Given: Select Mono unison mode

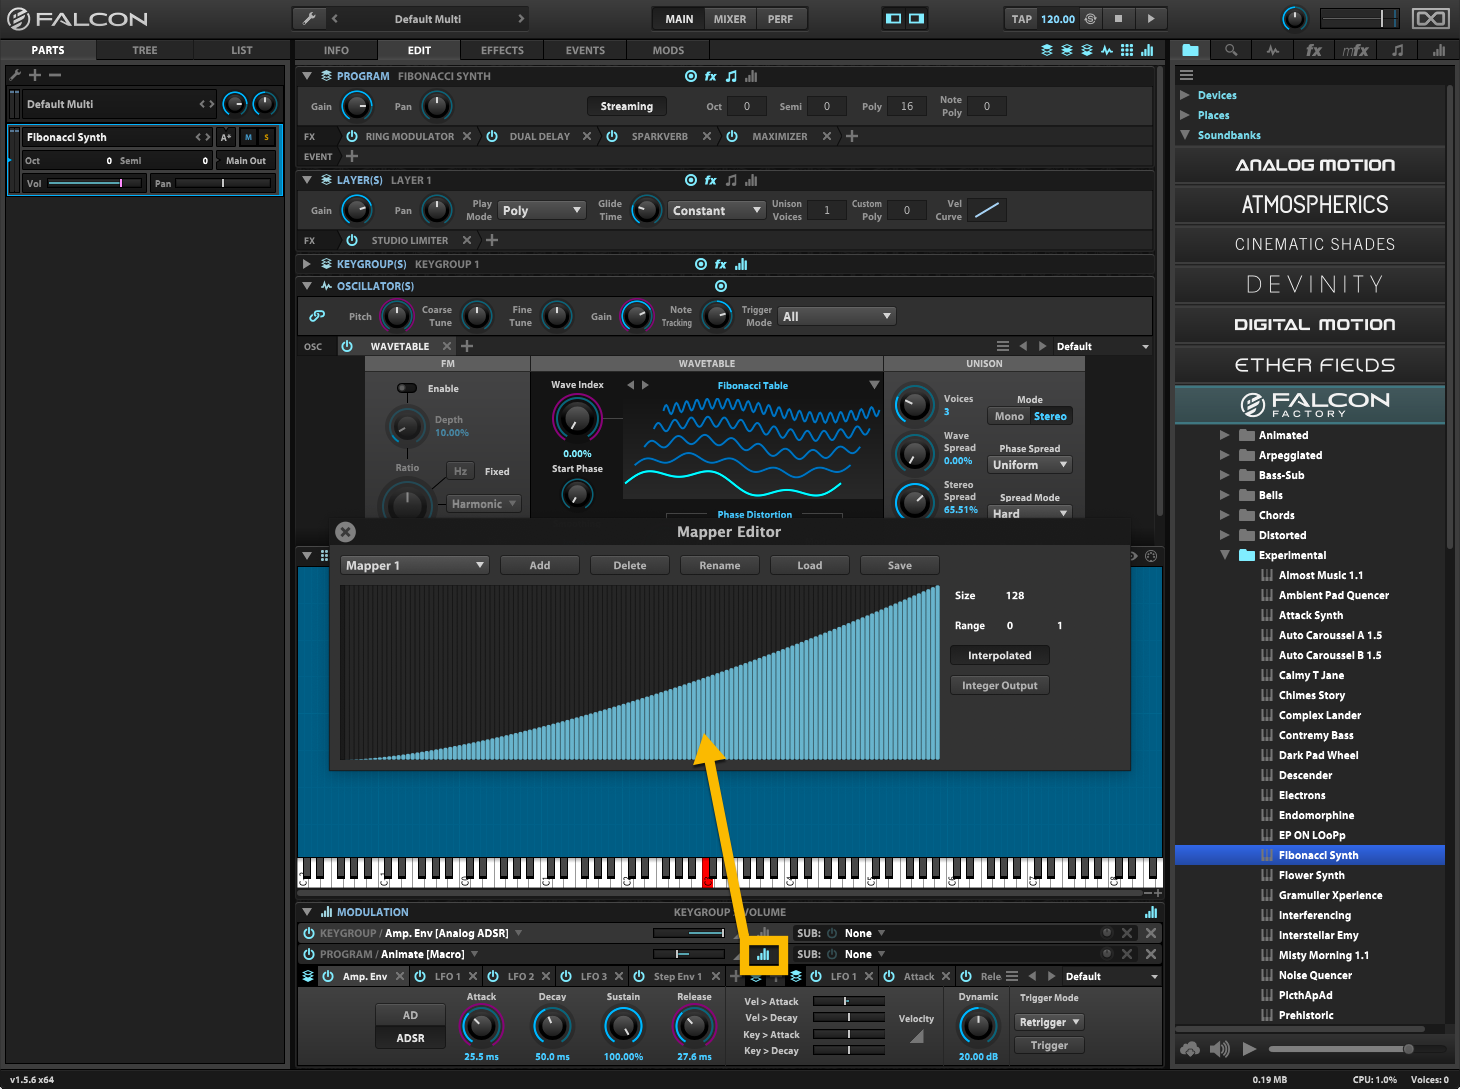Looking at the screenshot, I should tap(1009, 416).
